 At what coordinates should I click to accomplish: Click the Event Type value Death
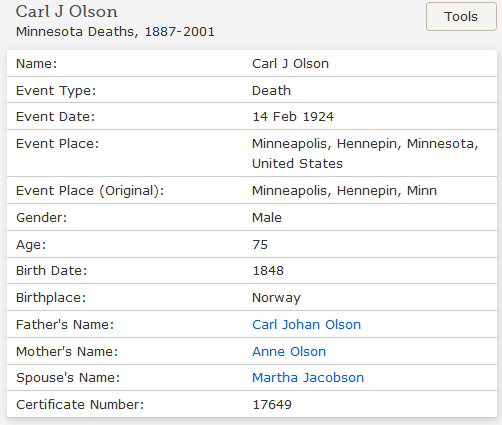point(271,90)
